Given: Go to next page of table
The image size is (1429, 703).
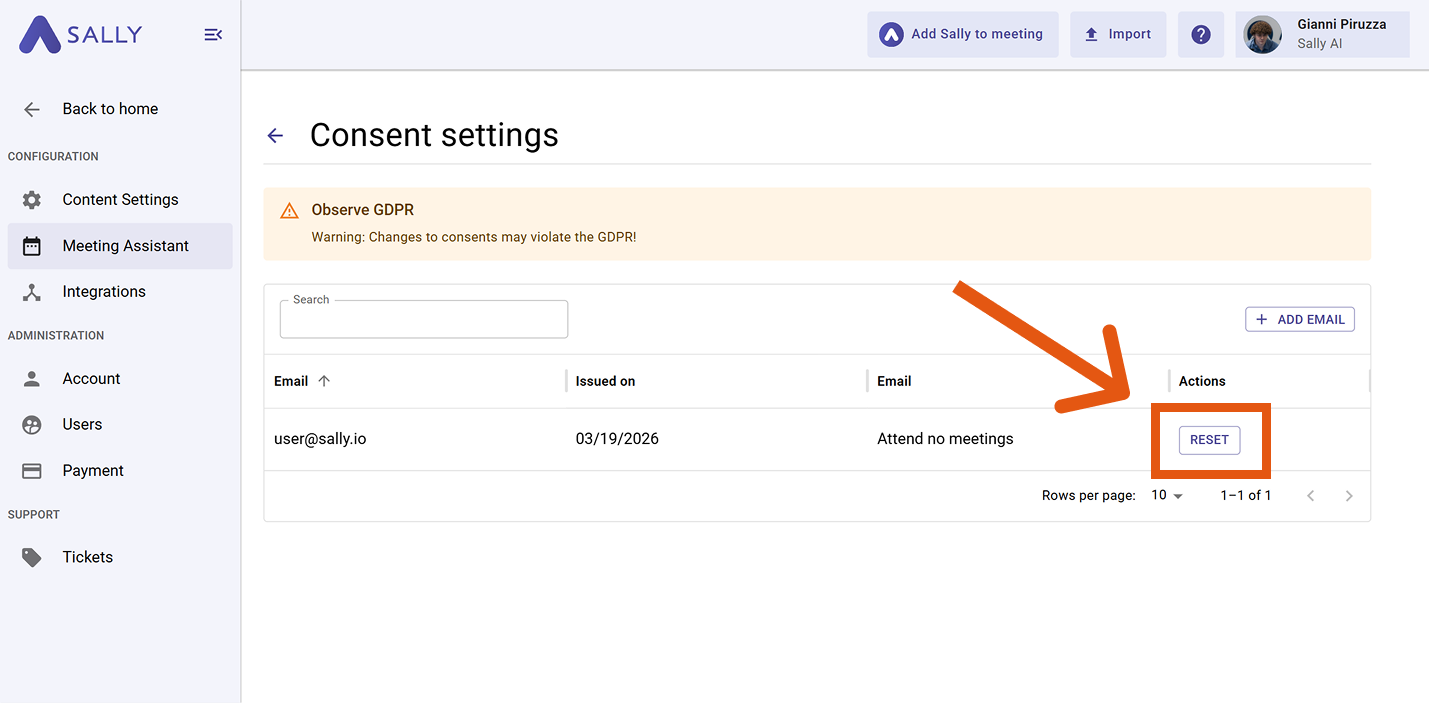Looking at the screenshot, I should 1348,496.
